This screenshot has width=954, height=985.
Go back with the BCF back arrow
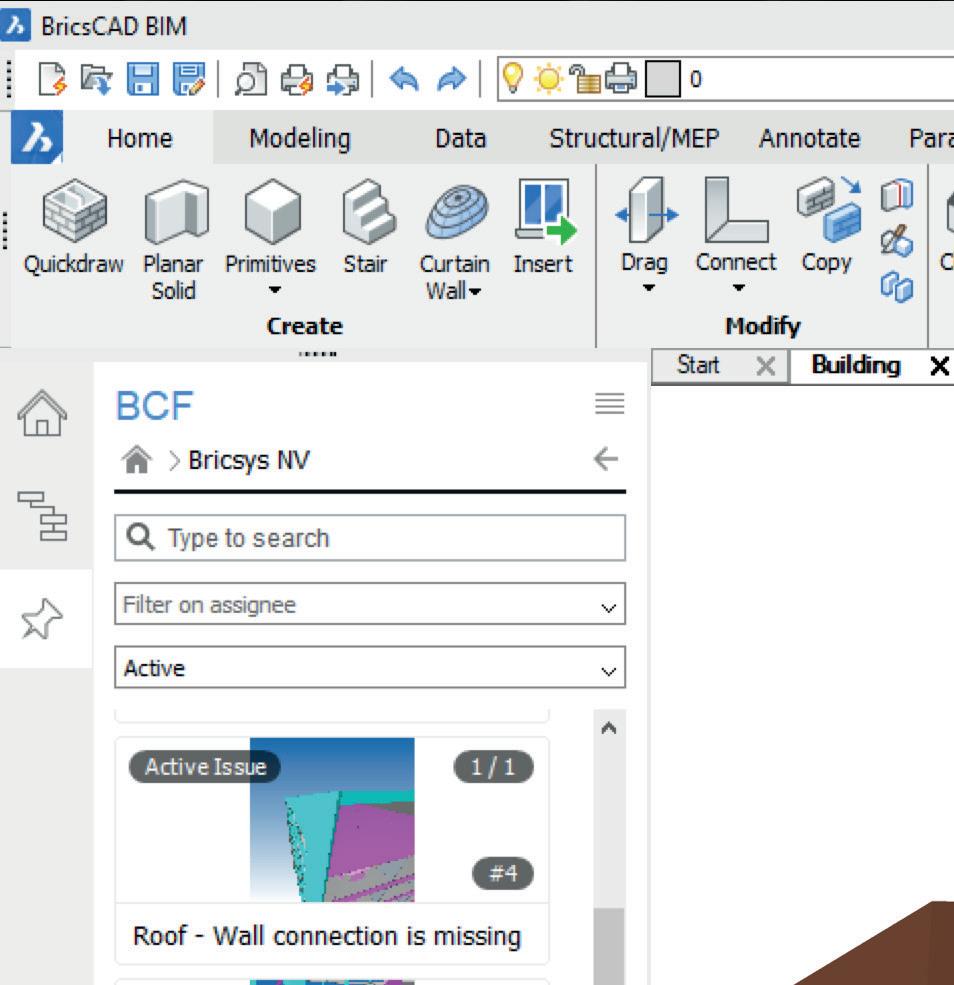pyautogui.click(x=606, y=459)
